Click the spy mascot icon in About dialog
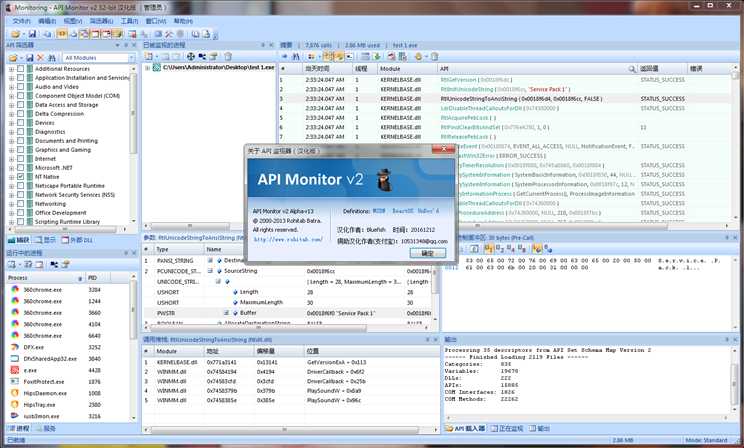 384,179
